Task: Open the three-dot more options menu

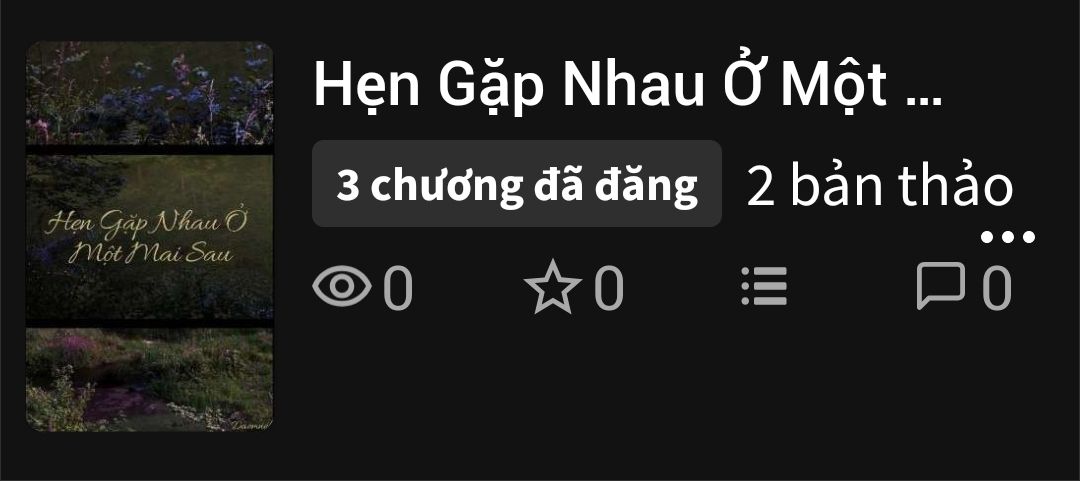Action: pos(1008,237)
